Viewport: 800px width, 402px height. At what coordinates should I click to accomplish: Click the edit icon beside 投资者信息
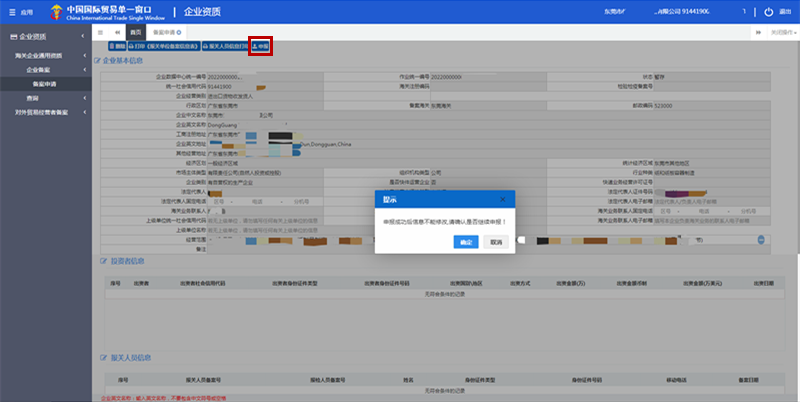pos(104,261)
